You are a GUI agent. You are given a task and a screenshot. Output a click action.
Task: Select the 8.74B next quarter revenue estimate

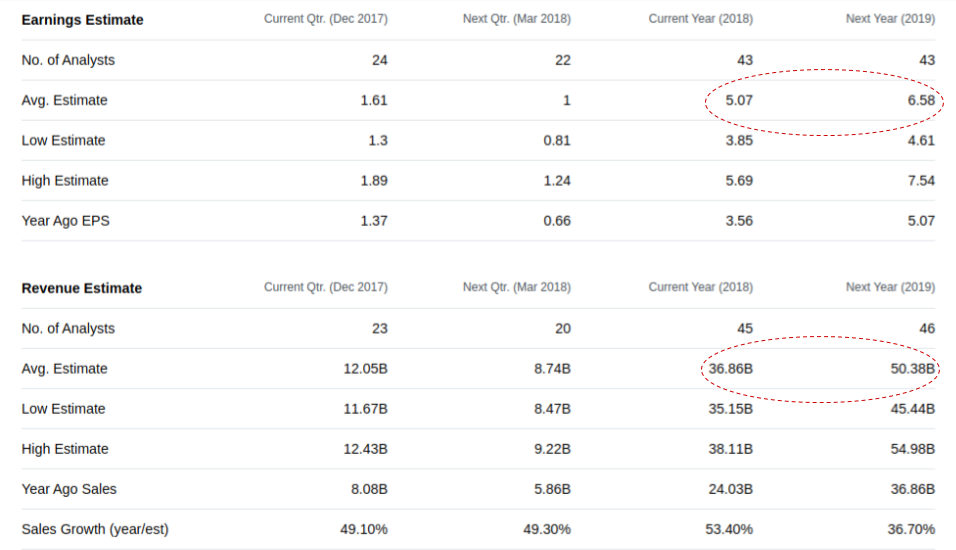[552, 369]
